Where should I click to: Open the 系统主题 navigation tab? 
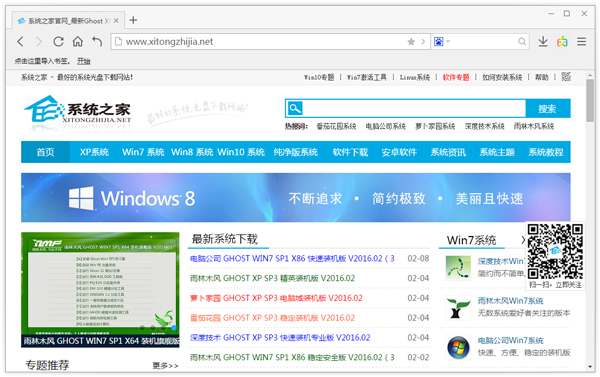pos(497,152)
